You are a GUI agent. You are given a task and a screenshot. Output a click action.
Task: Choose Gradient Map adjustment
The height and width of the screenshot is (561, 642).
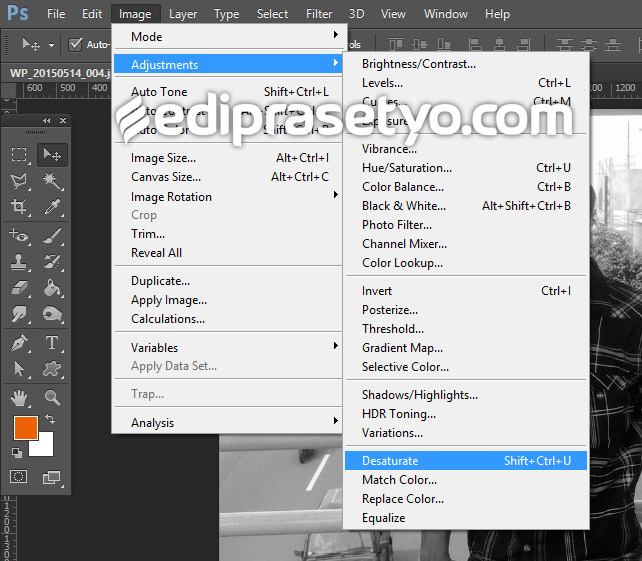466,348
